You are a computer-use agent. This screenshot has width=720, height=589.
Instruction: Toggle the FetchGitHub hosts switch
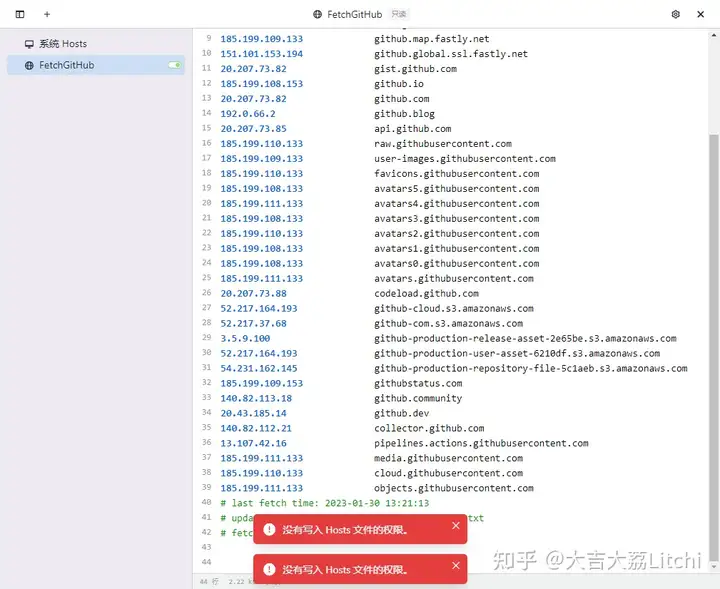click(x=175, y=65)
